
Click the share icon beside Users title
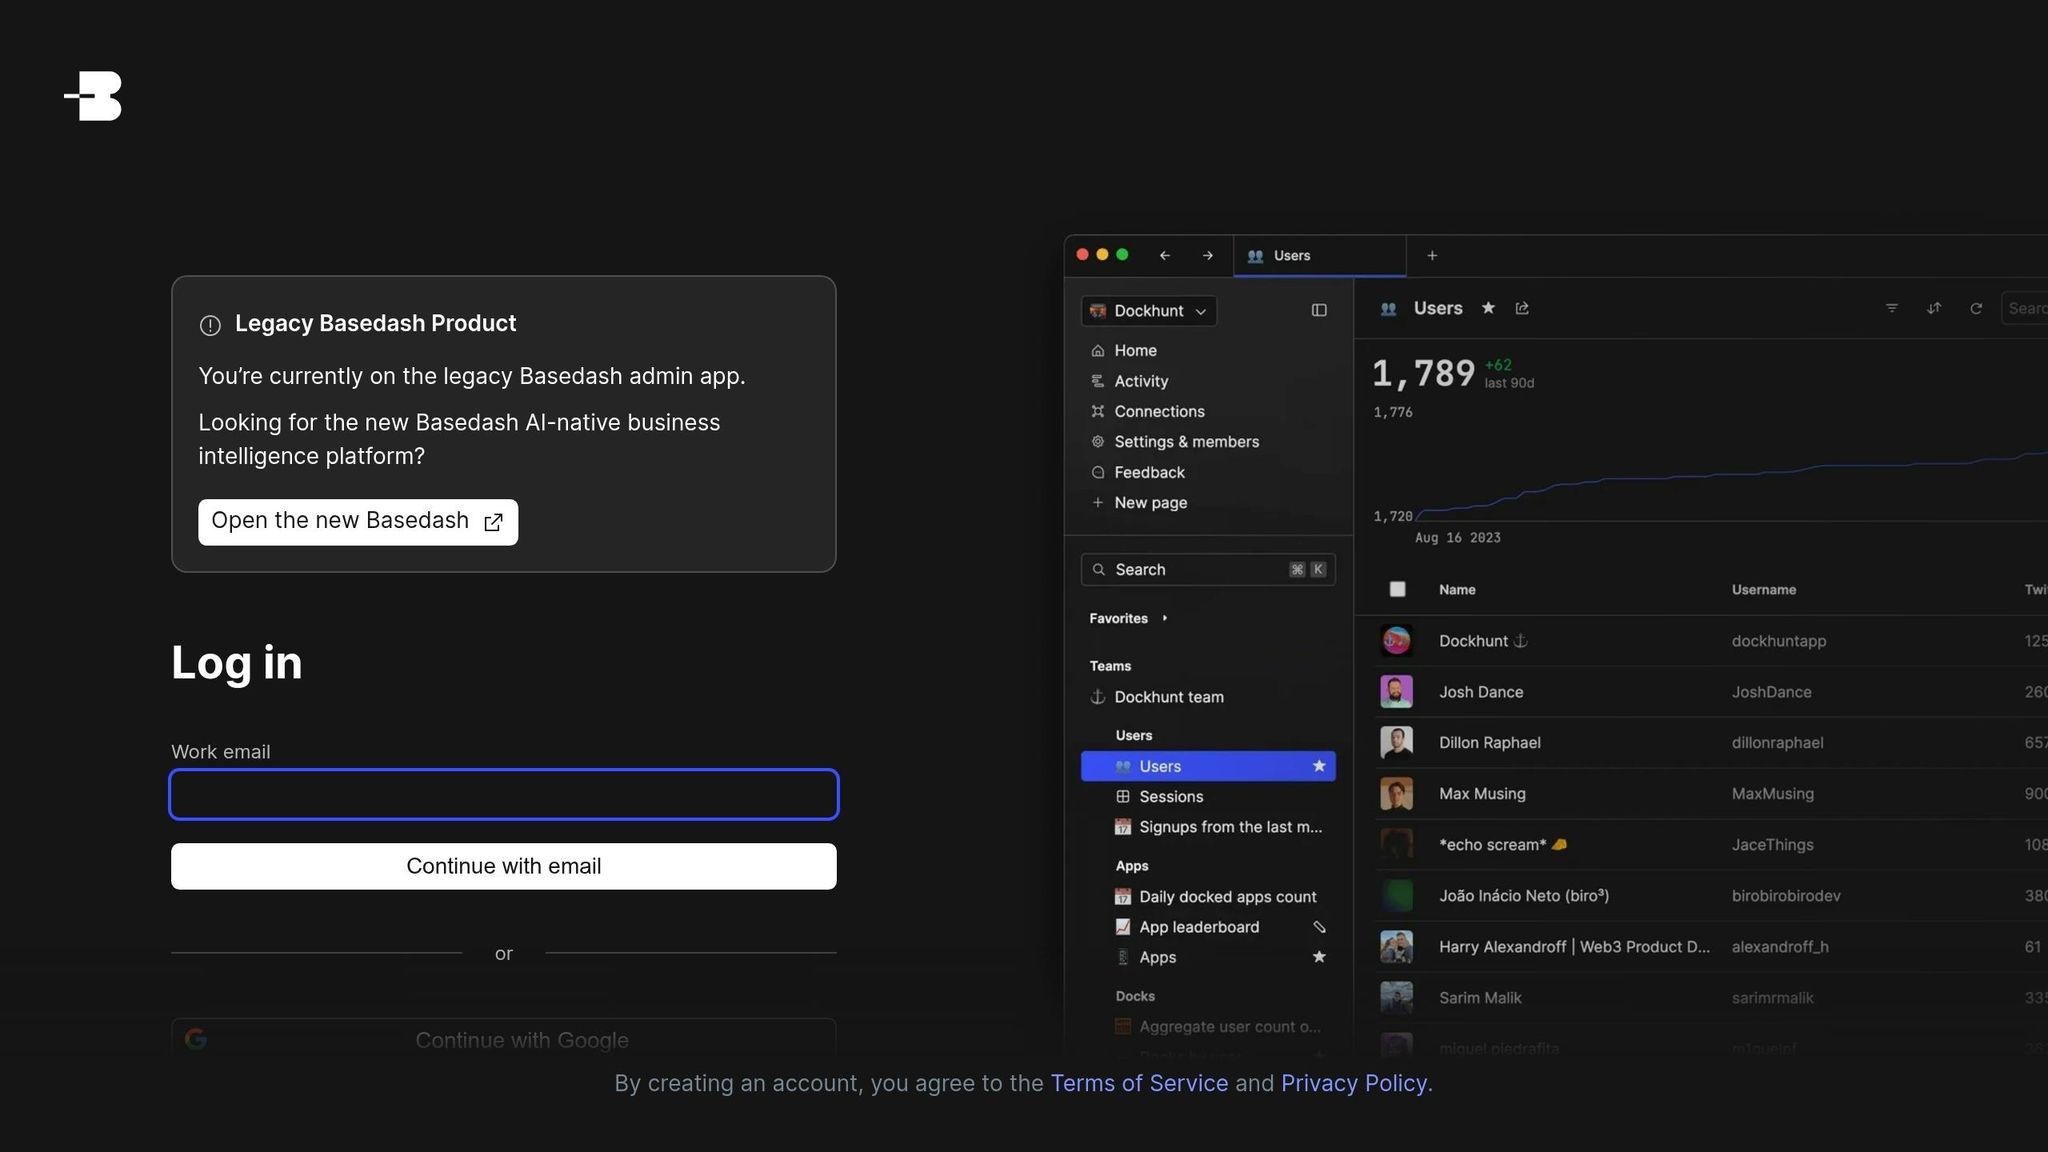[x=1522, y=308]
